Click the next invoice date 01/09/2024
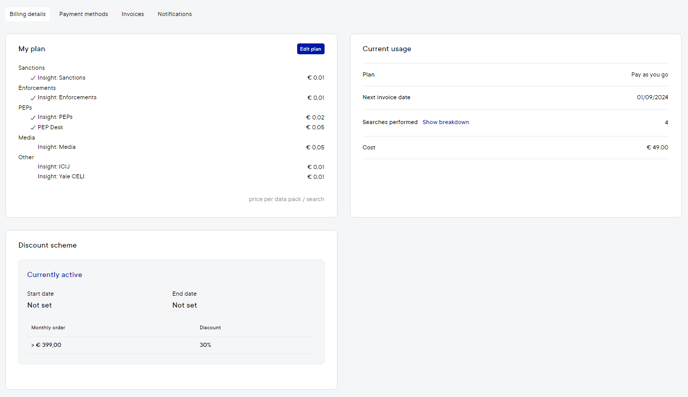 point(652,97)
